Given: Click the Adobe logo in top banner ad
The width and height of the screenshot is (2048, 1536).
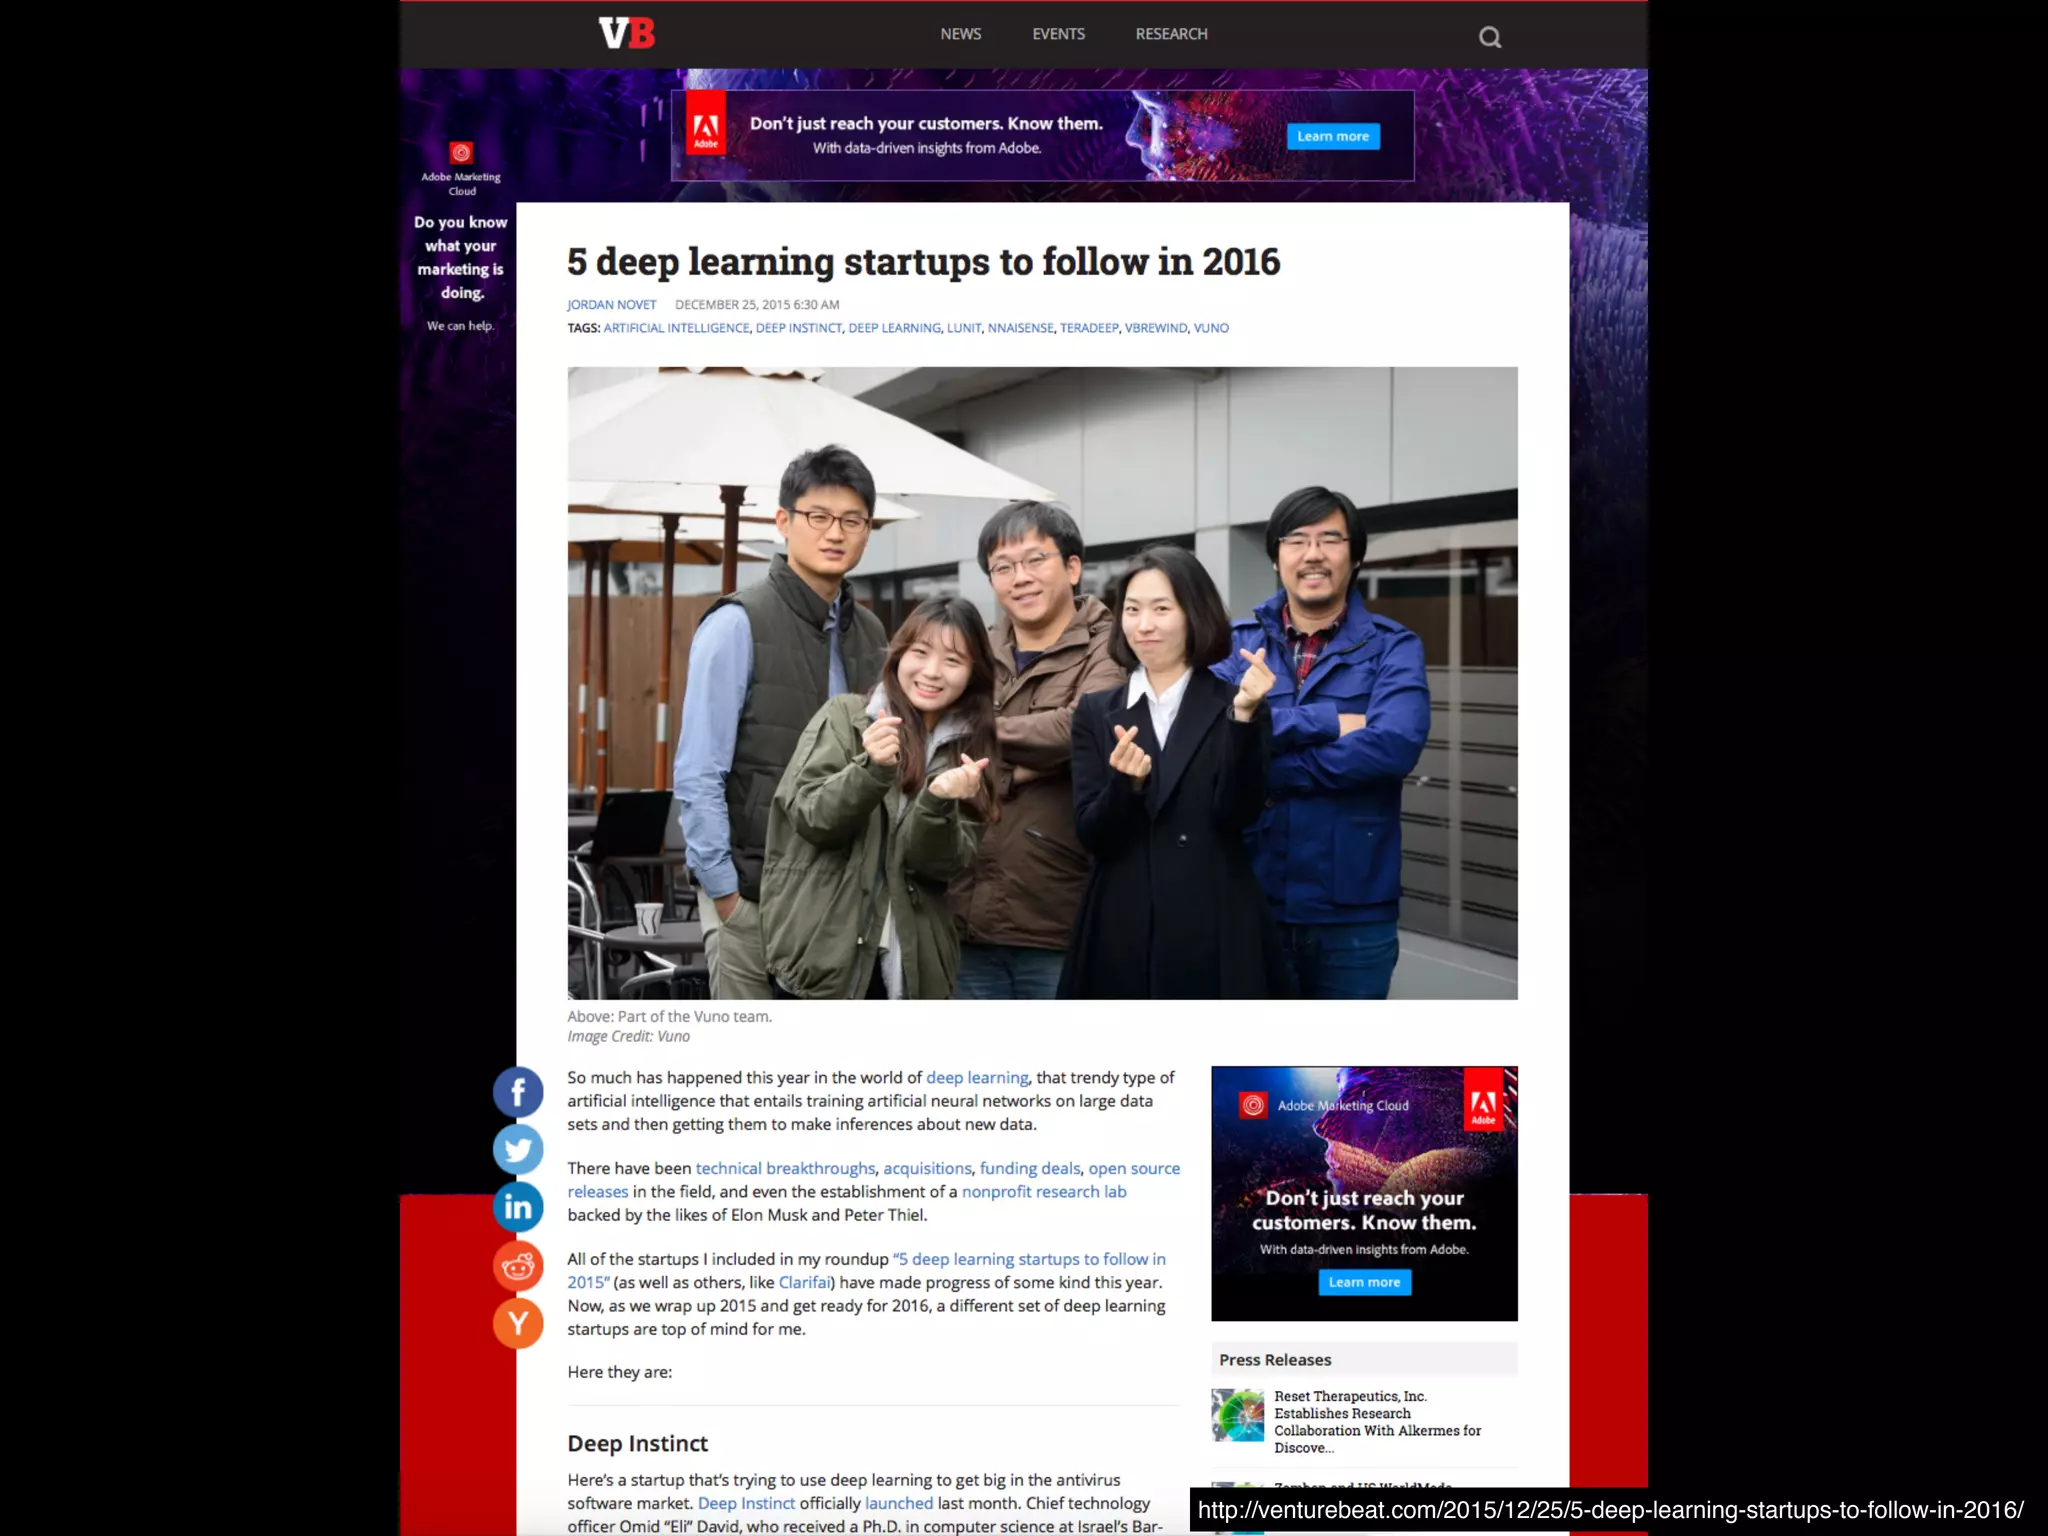Looking at the screenshot, I should click(705, 124).
